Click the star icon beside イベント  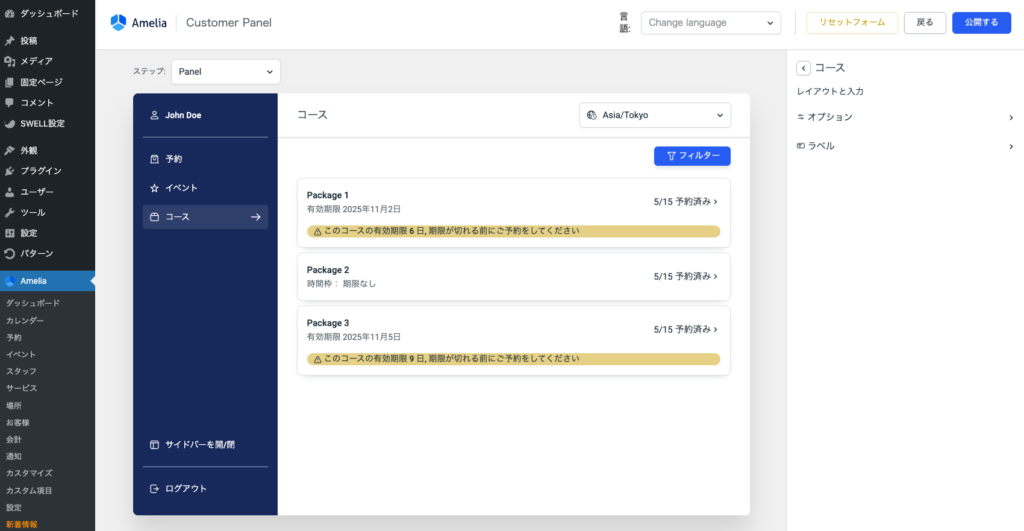tap(154, 188)
